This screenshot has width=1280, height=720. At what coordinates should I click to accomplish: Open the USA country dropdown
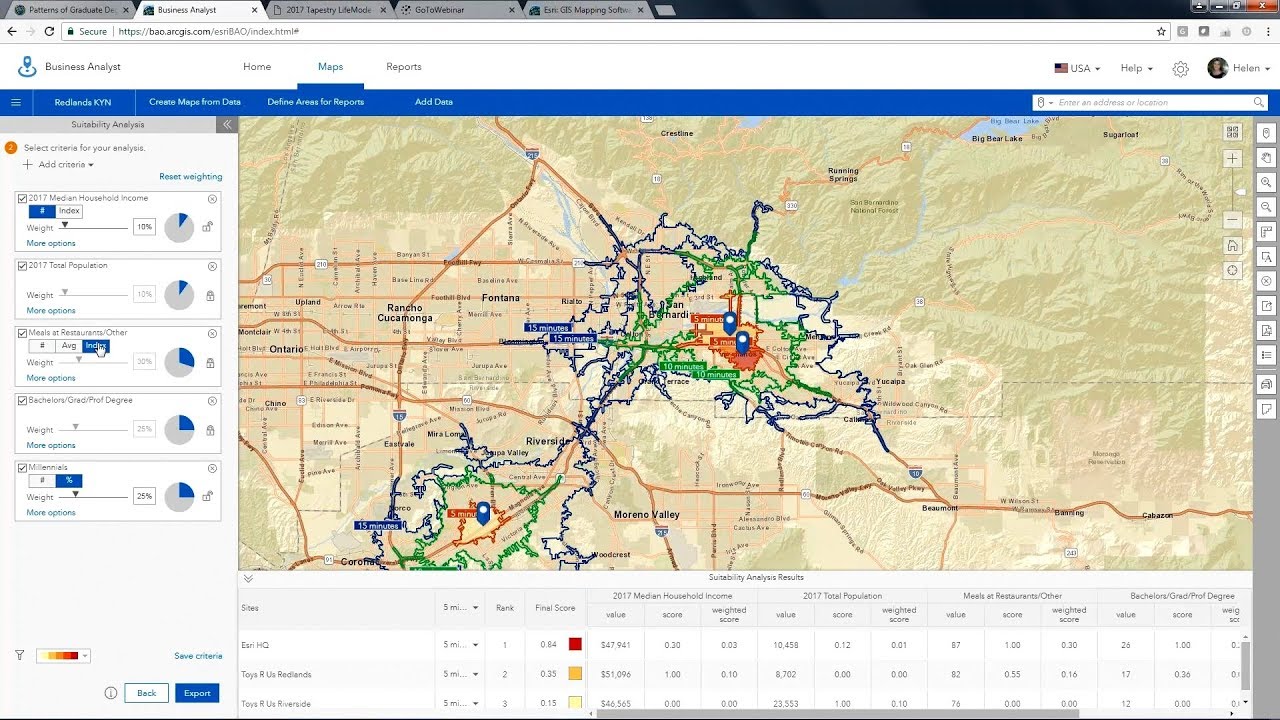click(1077, 68)
